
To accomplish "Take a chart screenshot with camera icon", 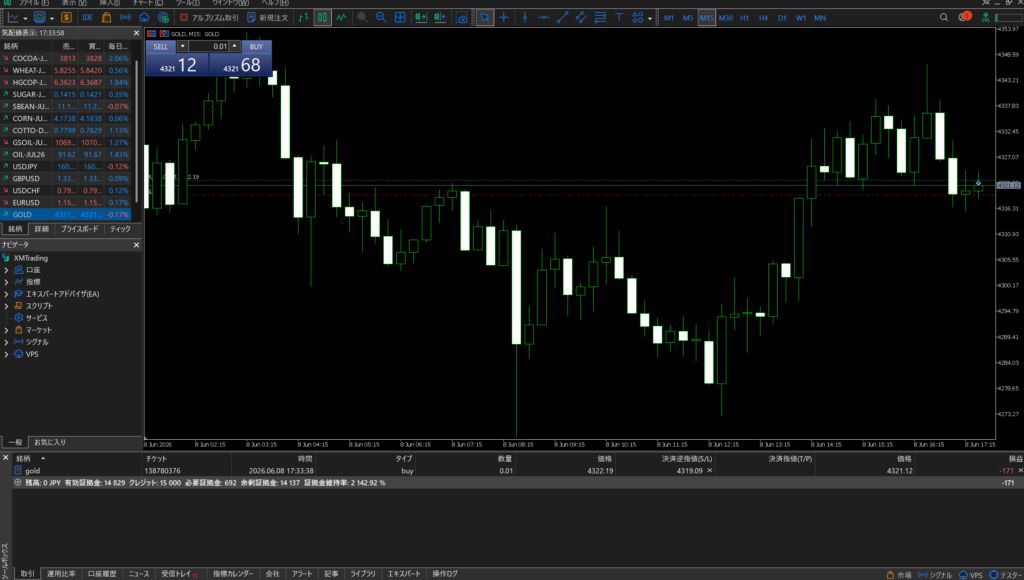I will pyautogui.click(x=462, y=18).
